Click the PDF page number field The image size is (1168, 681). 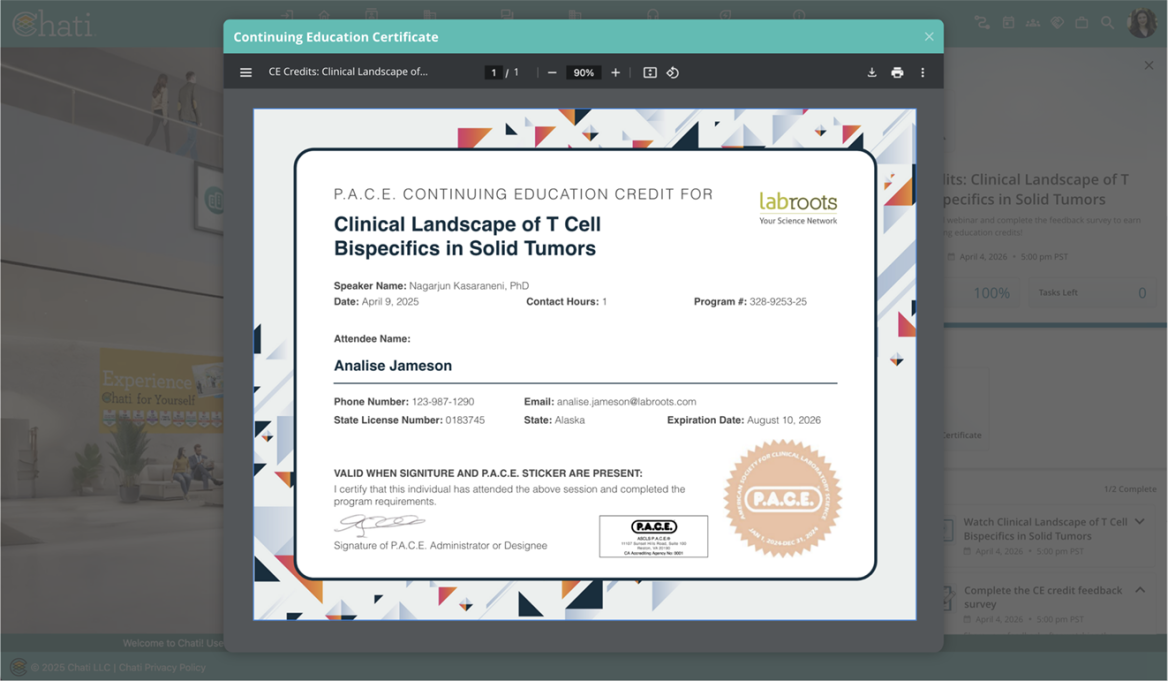tap(493, 72)
